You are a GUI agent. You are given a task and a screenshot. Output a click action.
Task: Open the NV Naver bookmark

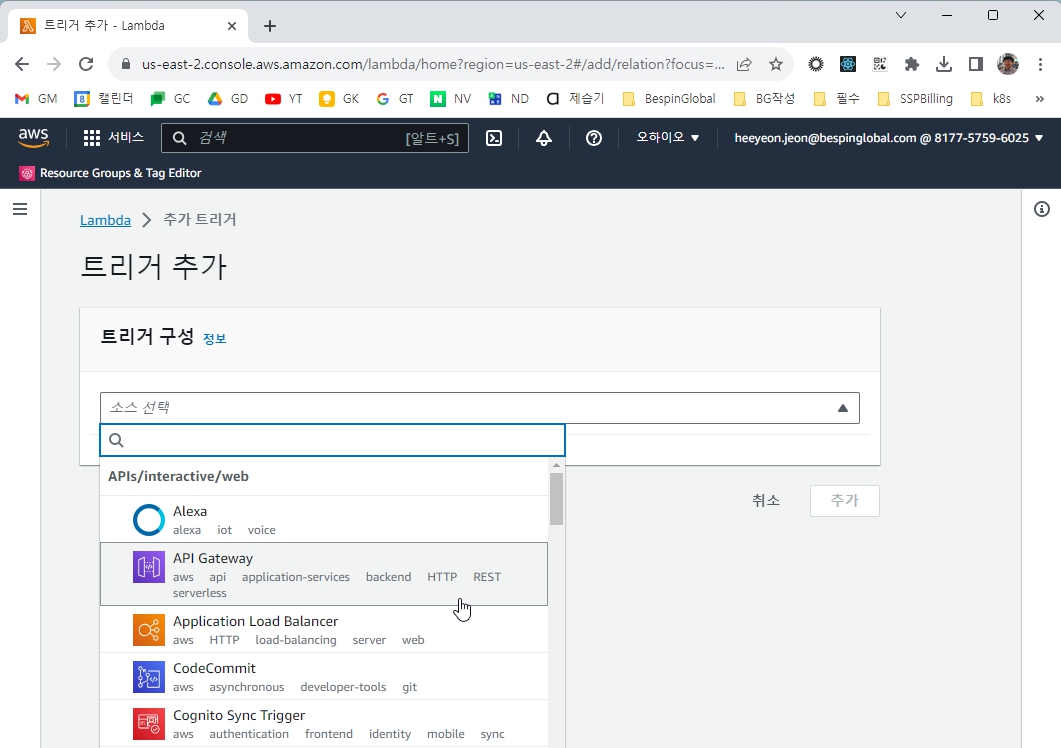450,99
